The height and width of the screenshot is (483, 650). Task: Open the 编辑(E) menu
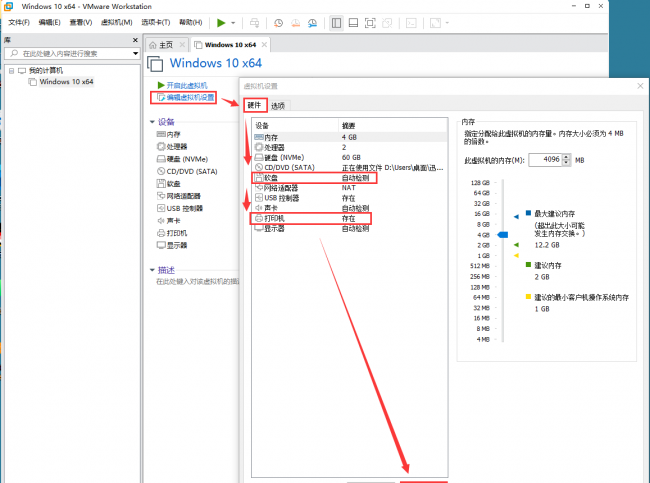coord(49,22)
